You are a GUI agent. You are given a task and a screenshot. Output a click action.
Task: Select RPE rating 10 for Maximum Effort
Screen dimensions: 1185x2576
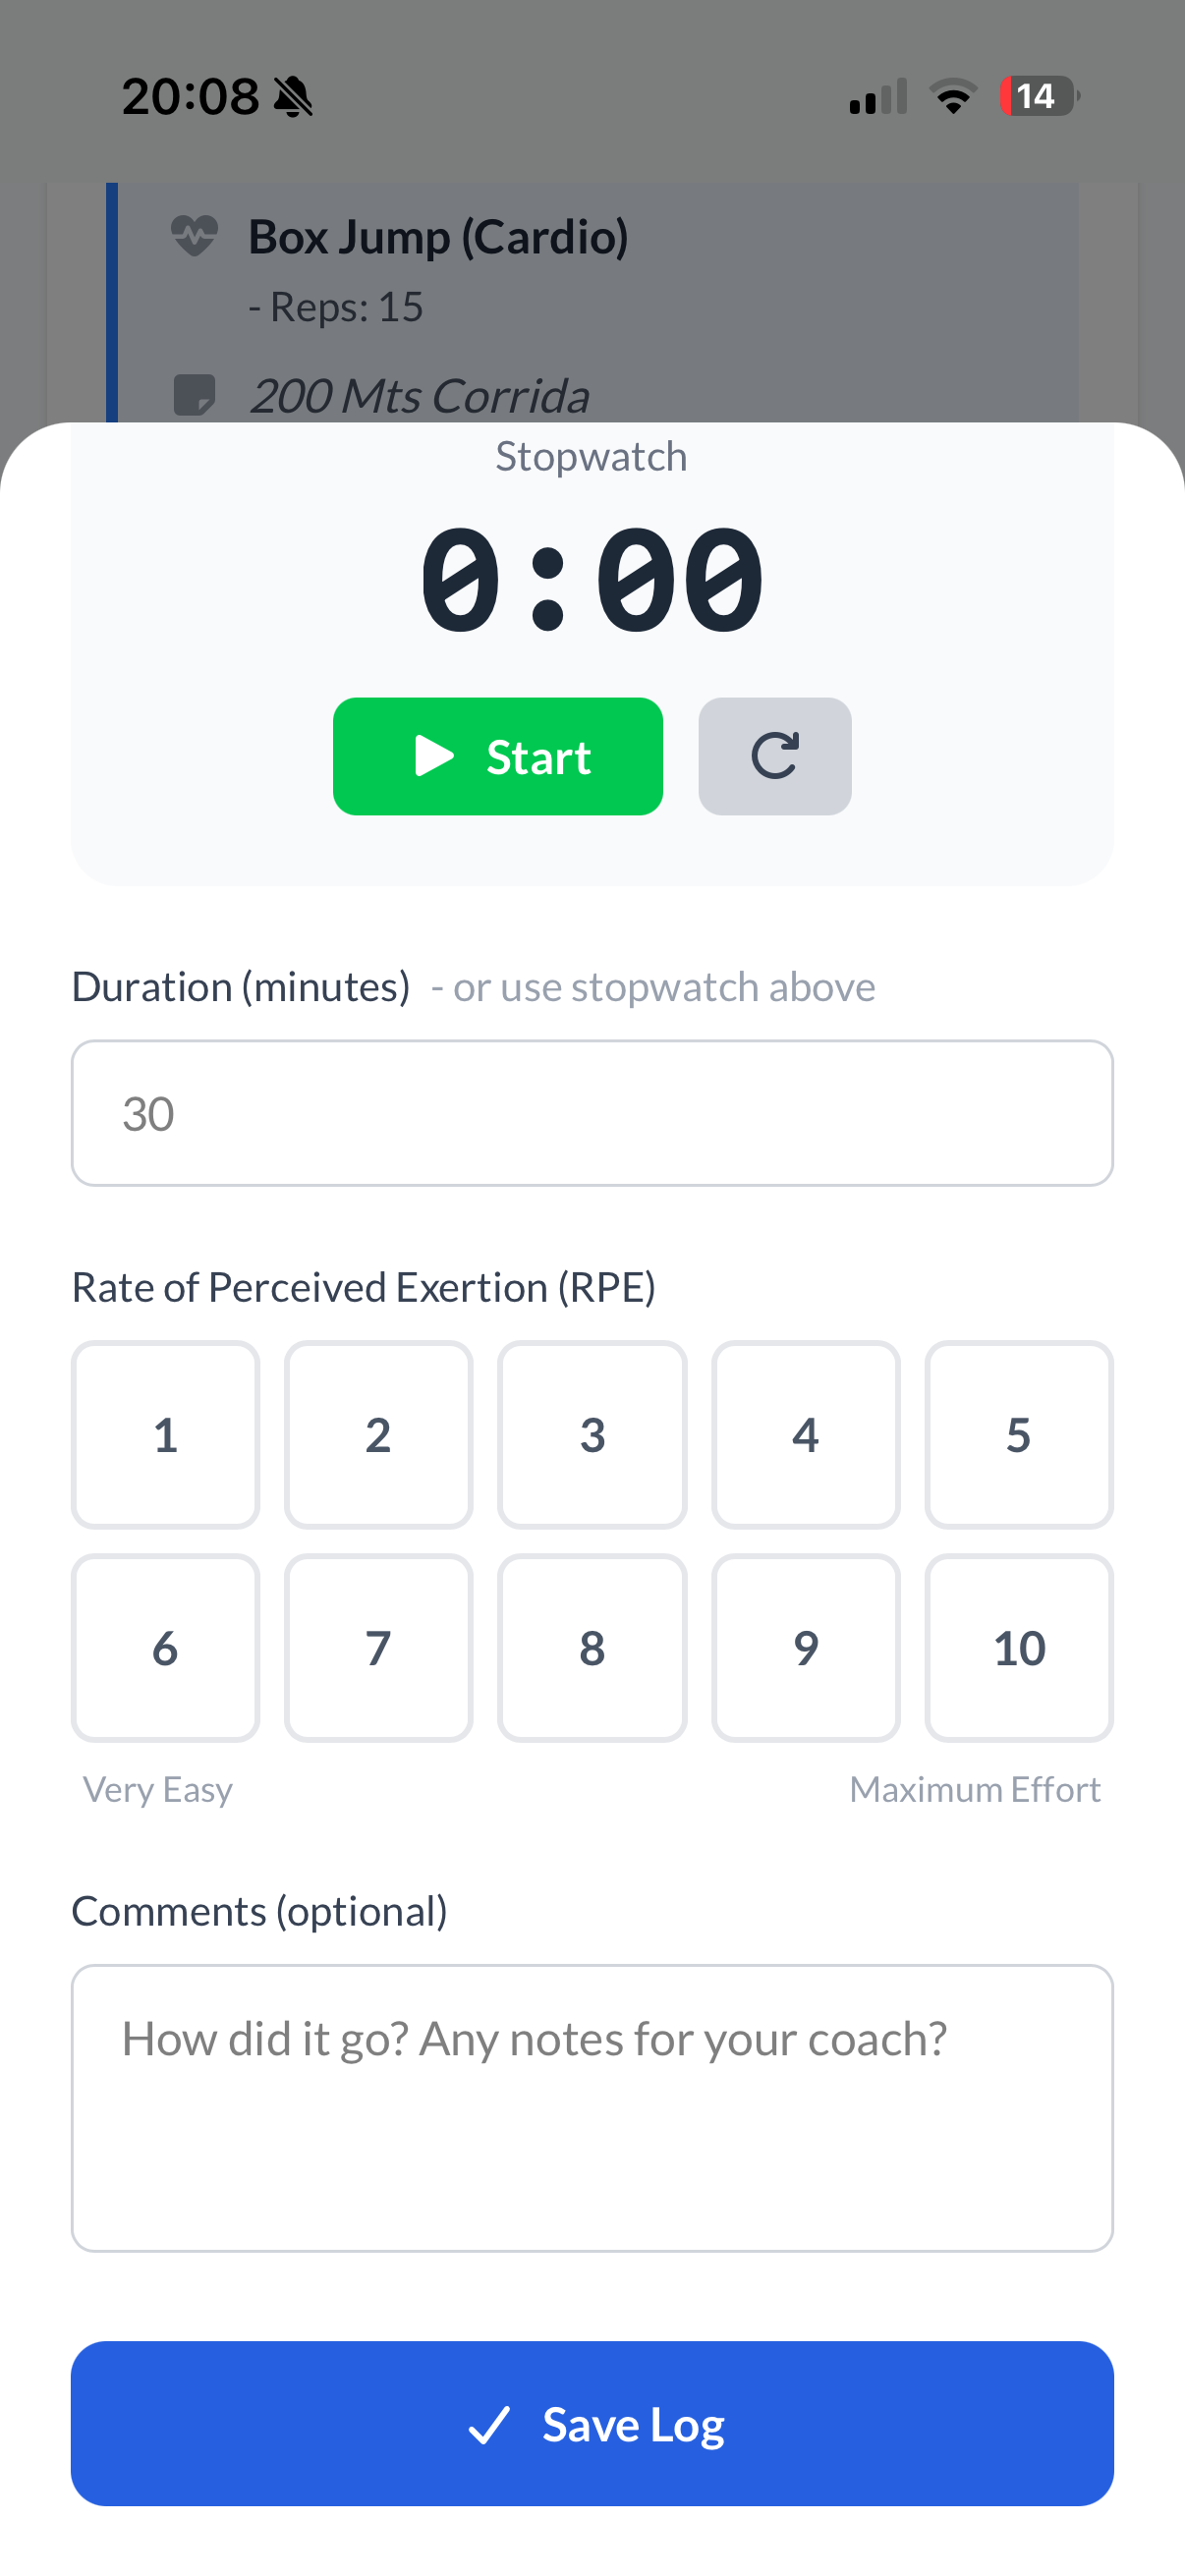pyautogui.click(x=1019, y=1648)
